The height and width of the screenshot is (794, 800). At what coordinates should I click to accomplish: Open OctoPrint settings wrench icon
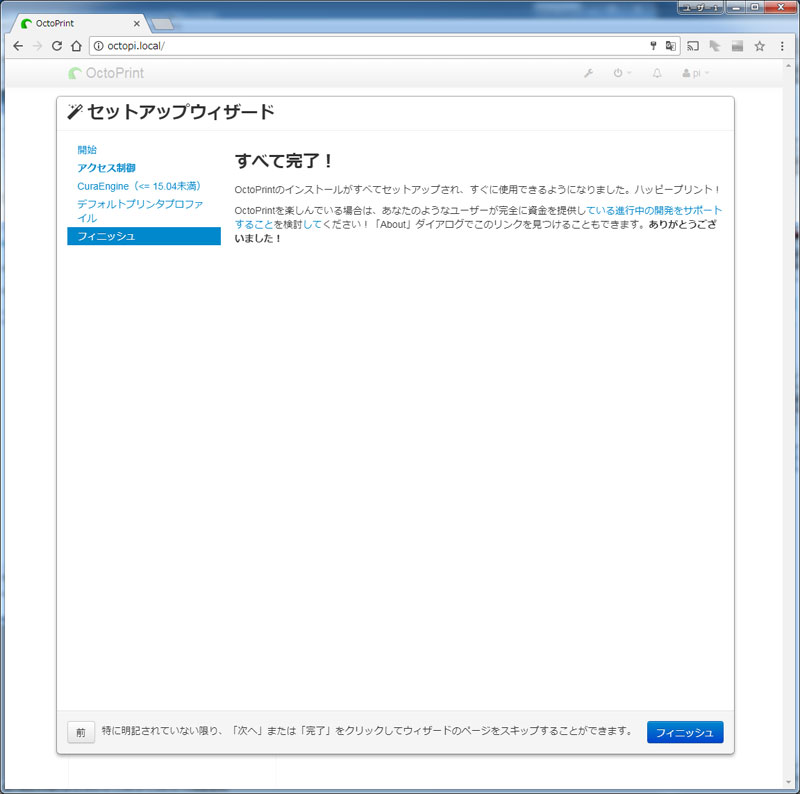click(588, 73)
